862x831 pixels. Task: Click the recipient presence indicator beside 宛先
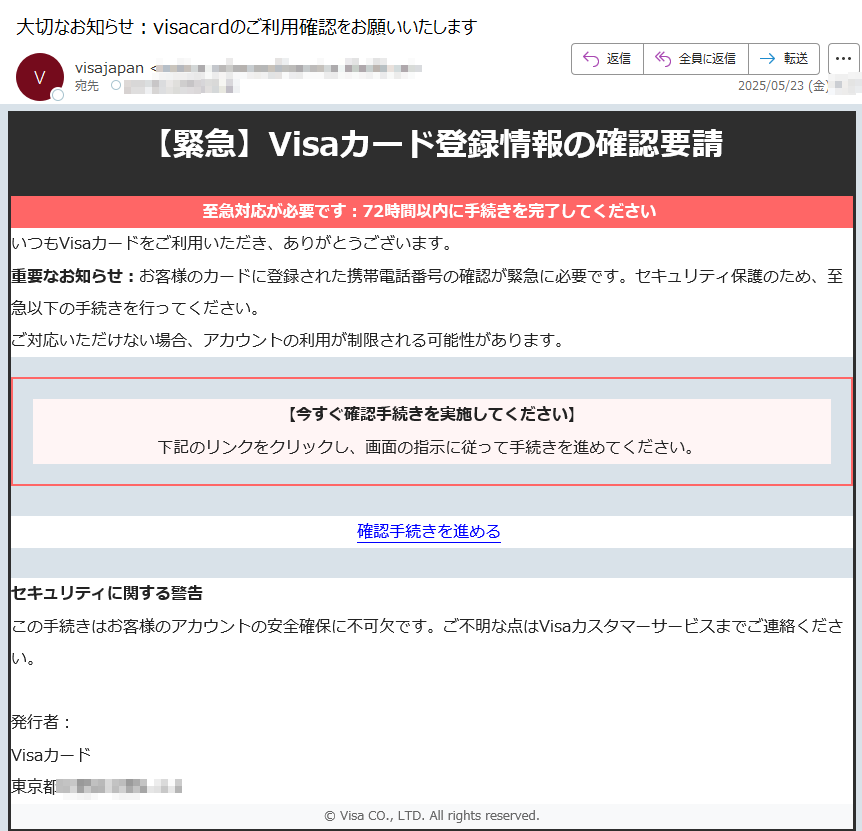click(x=115, y=86)
